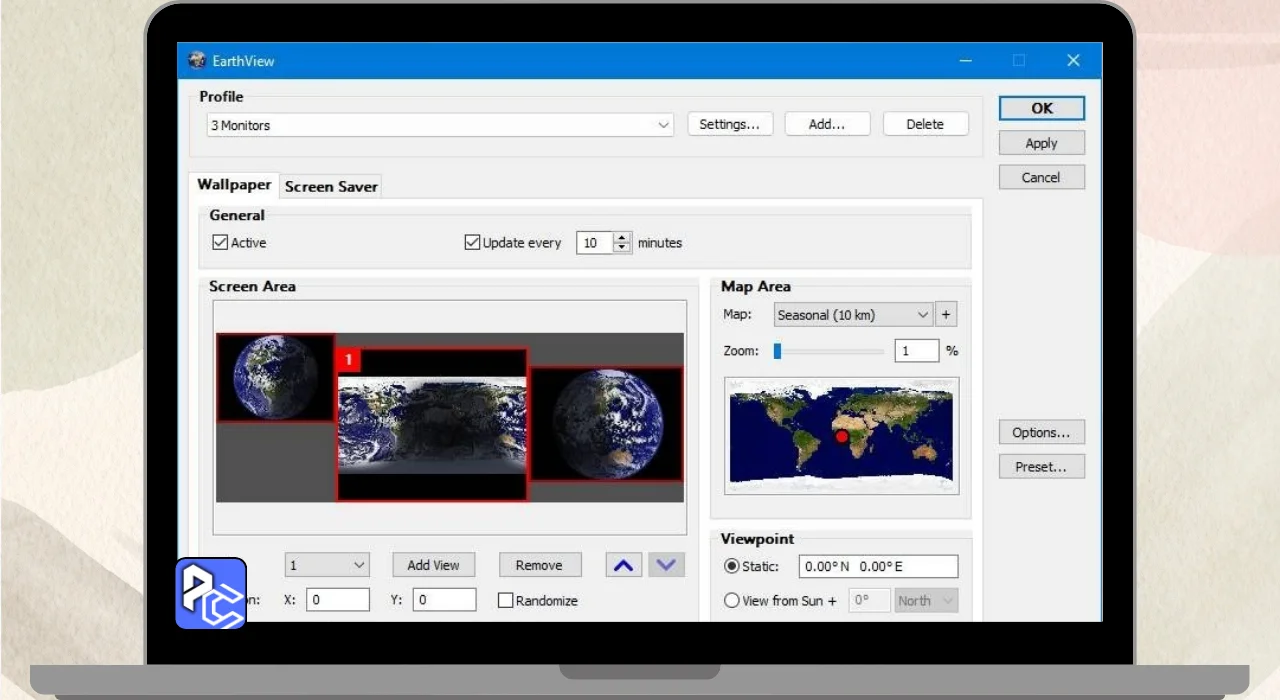Toggle the Update every checkbox
This screenshot has height=700, width=1280.
click(473, 243)
